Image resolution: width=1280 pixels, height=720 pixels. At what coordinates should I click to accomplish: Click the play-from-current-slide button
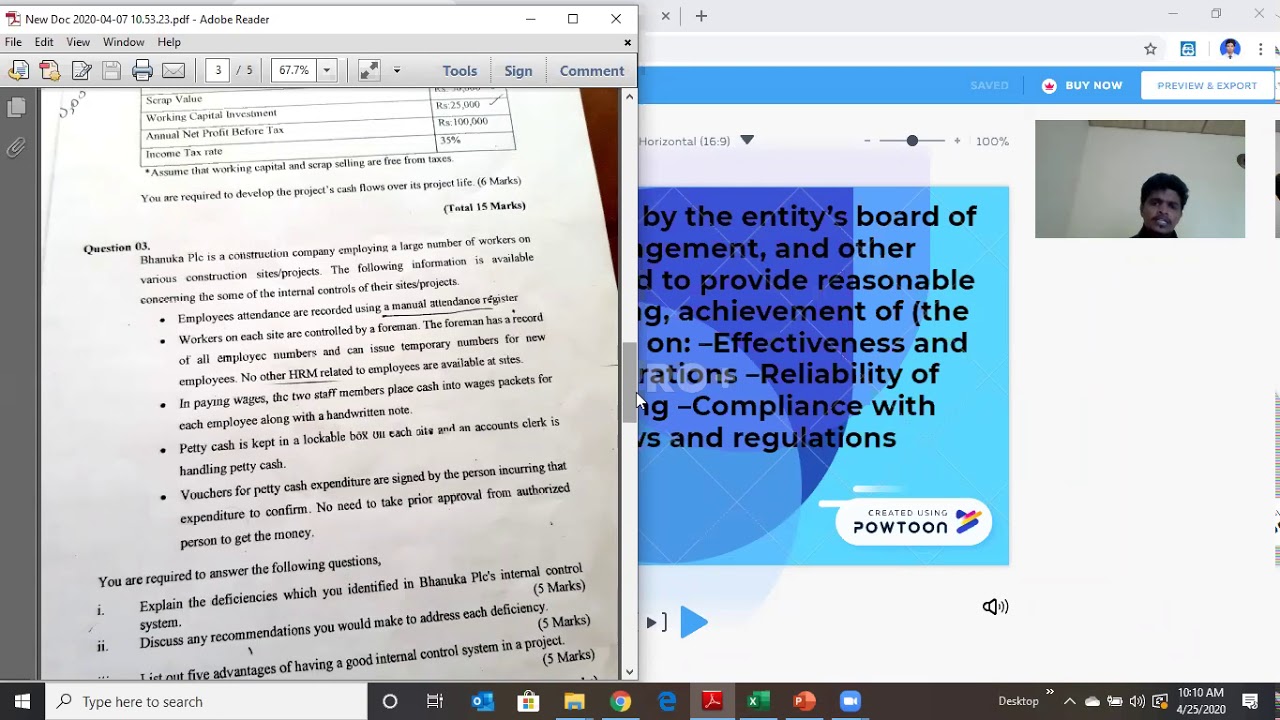click(x=655, y=622)
